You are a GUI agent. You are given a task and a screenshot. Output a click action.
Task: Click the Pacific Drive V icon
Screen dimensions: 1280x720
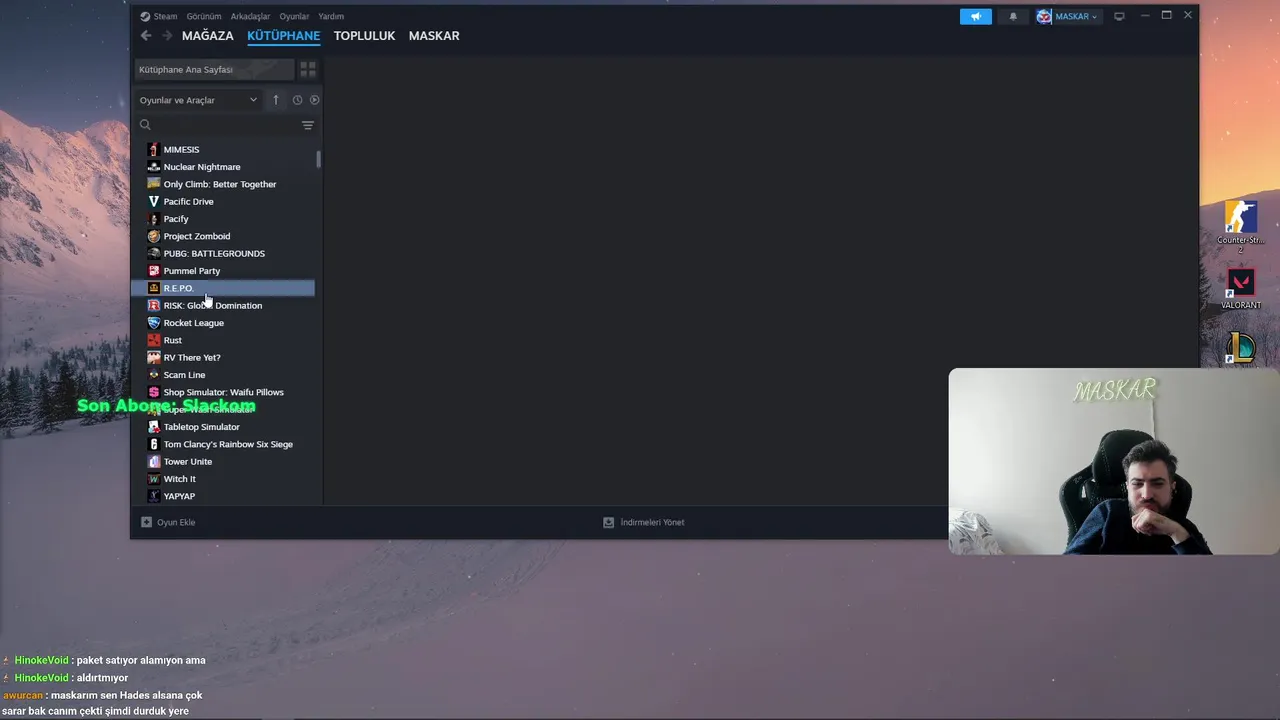coord(153,202)
